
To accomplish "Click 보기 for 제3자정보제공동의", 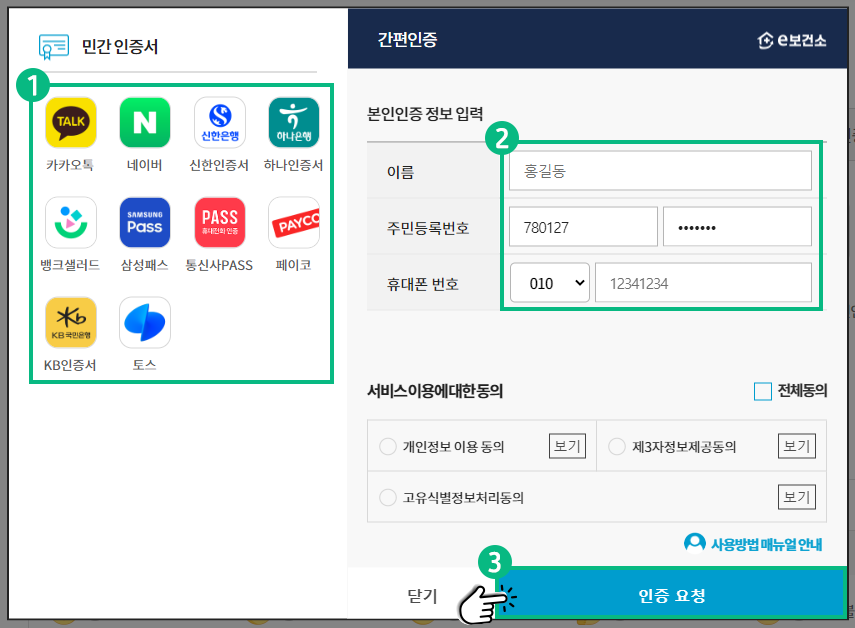I will point(797,446).
